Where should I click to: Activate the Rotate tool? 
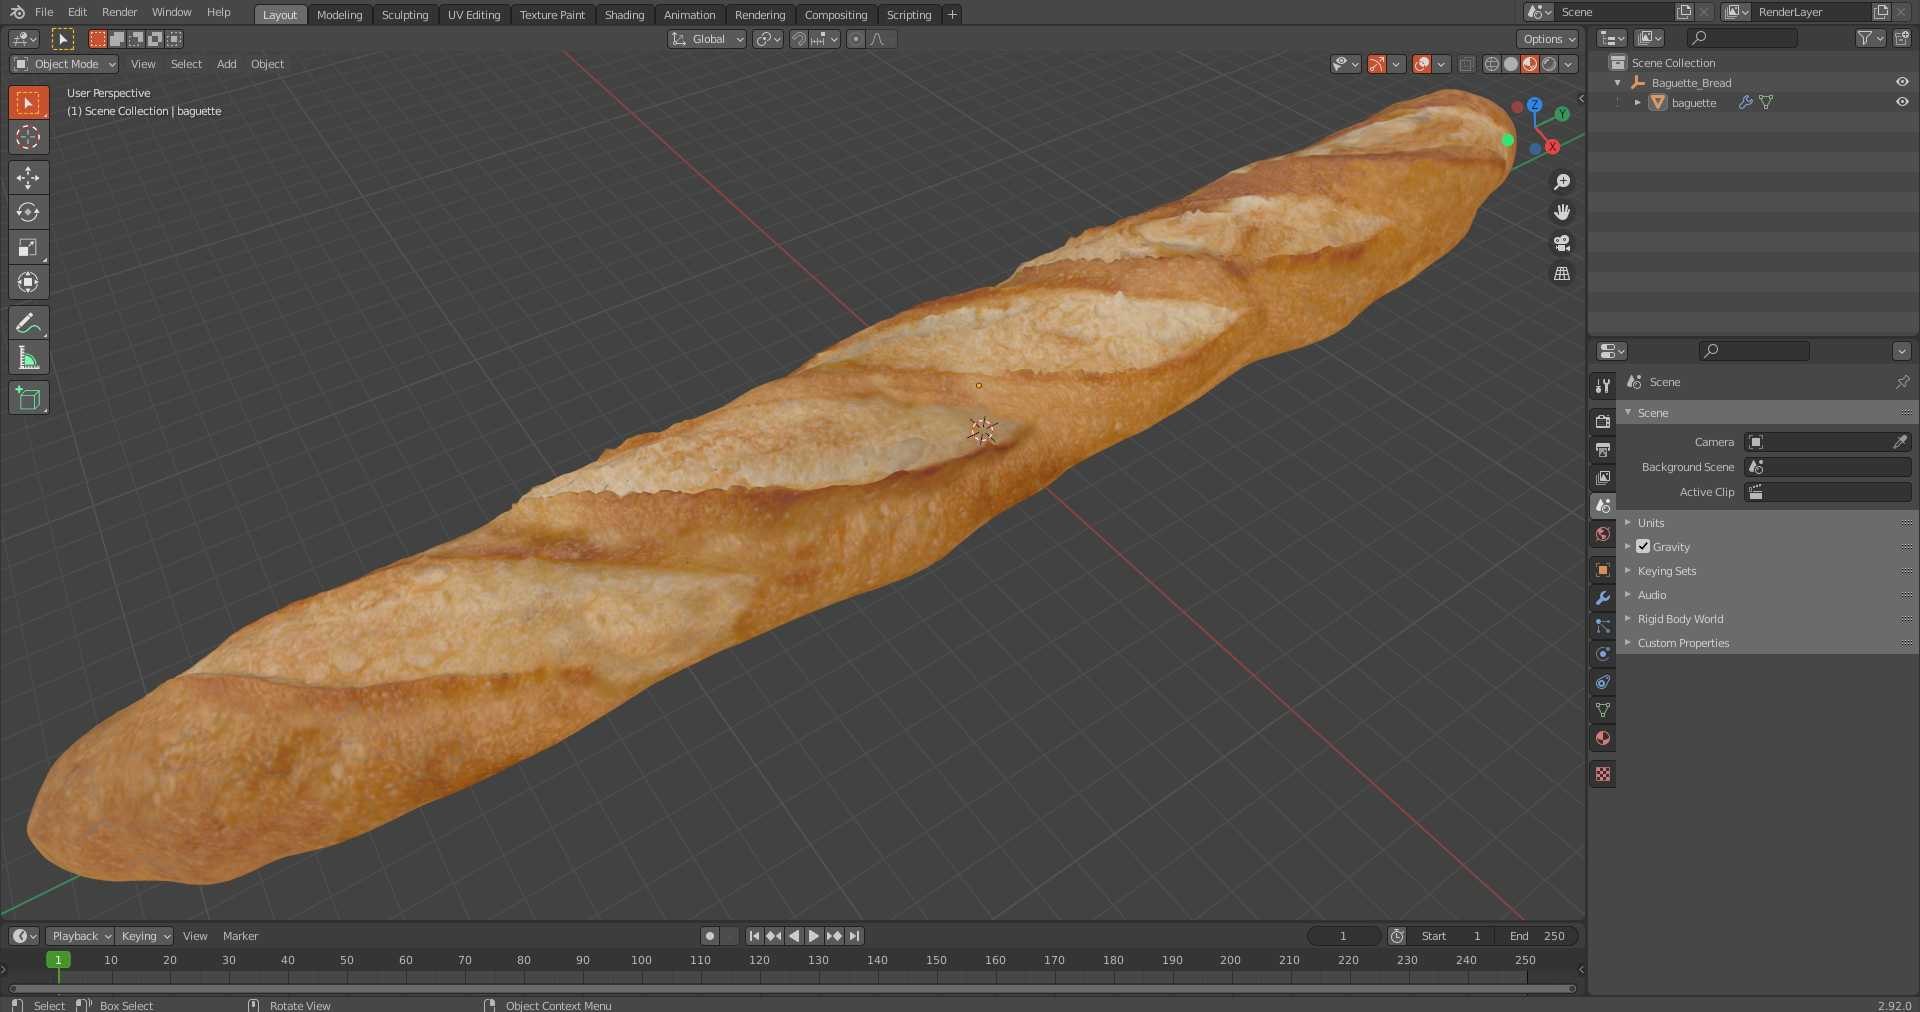point(28,212)
